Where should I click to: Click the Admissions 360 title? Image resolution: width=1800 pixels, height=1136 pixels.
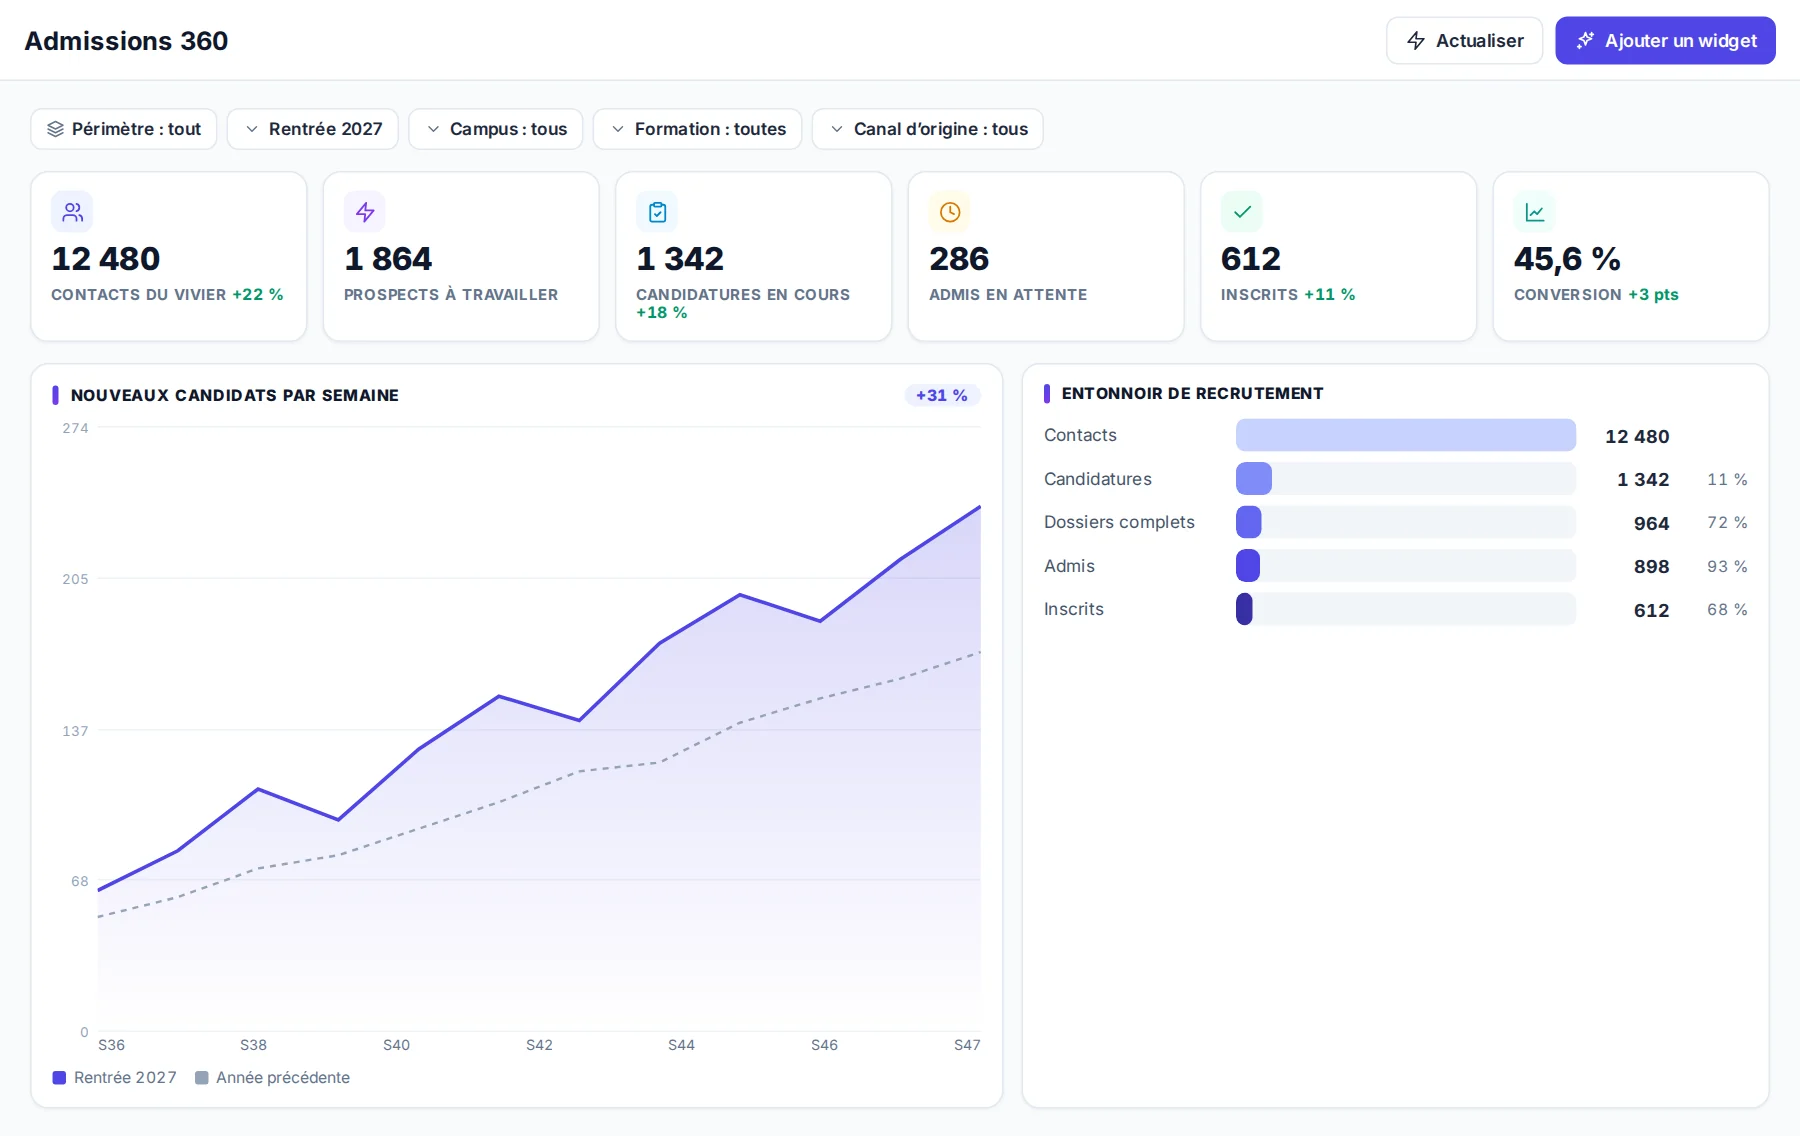126,41
